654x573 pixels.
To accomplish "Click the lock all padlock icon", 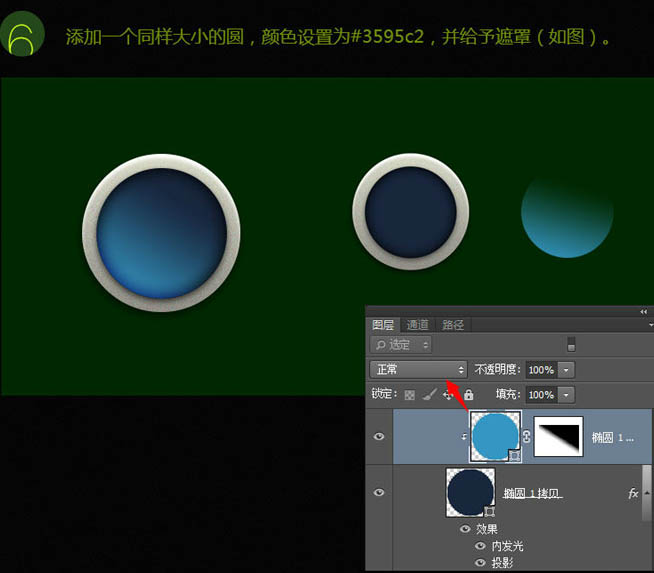I will pos(468,395).
